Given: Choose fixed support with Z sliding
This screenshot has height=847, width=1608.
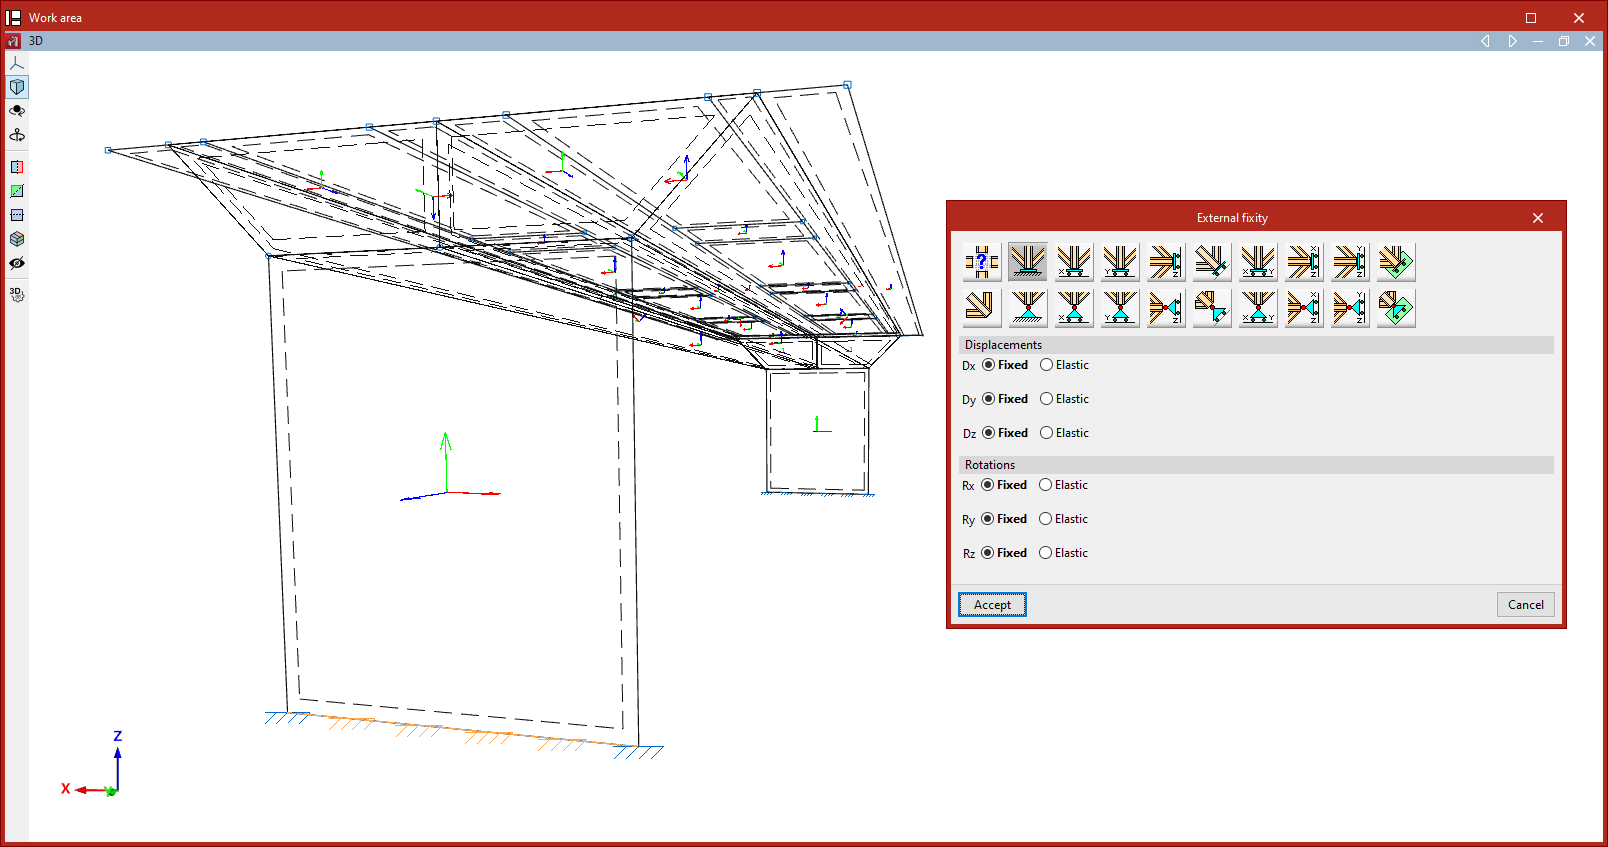Looking at the screenshot, I should pos(1166,262).
